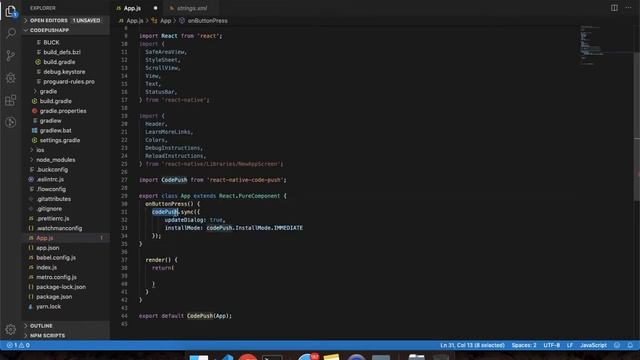Open notifications bell in status bar
Screen dimensions: 640x360
[630, 345]
